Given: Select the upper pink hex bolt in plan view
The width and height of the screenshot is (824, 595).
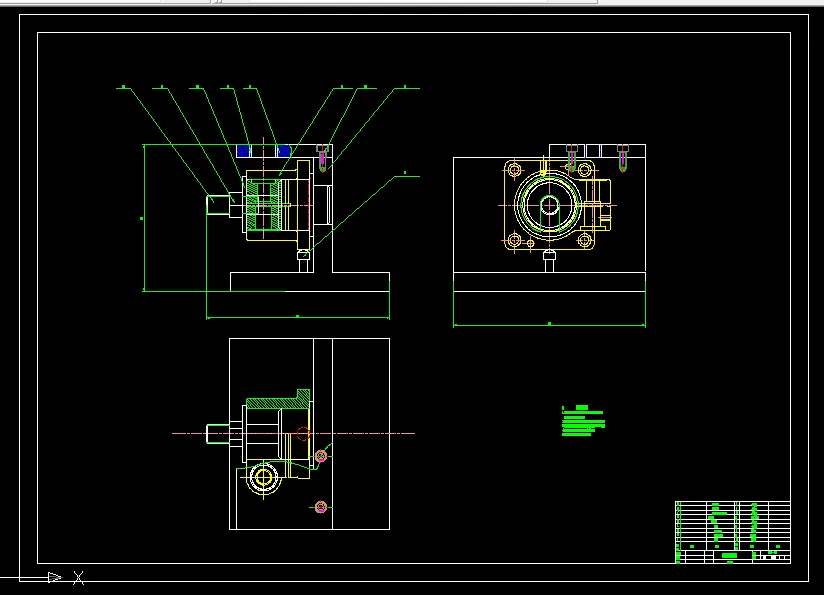Looking at the screenshot, I should click(321, 456).
